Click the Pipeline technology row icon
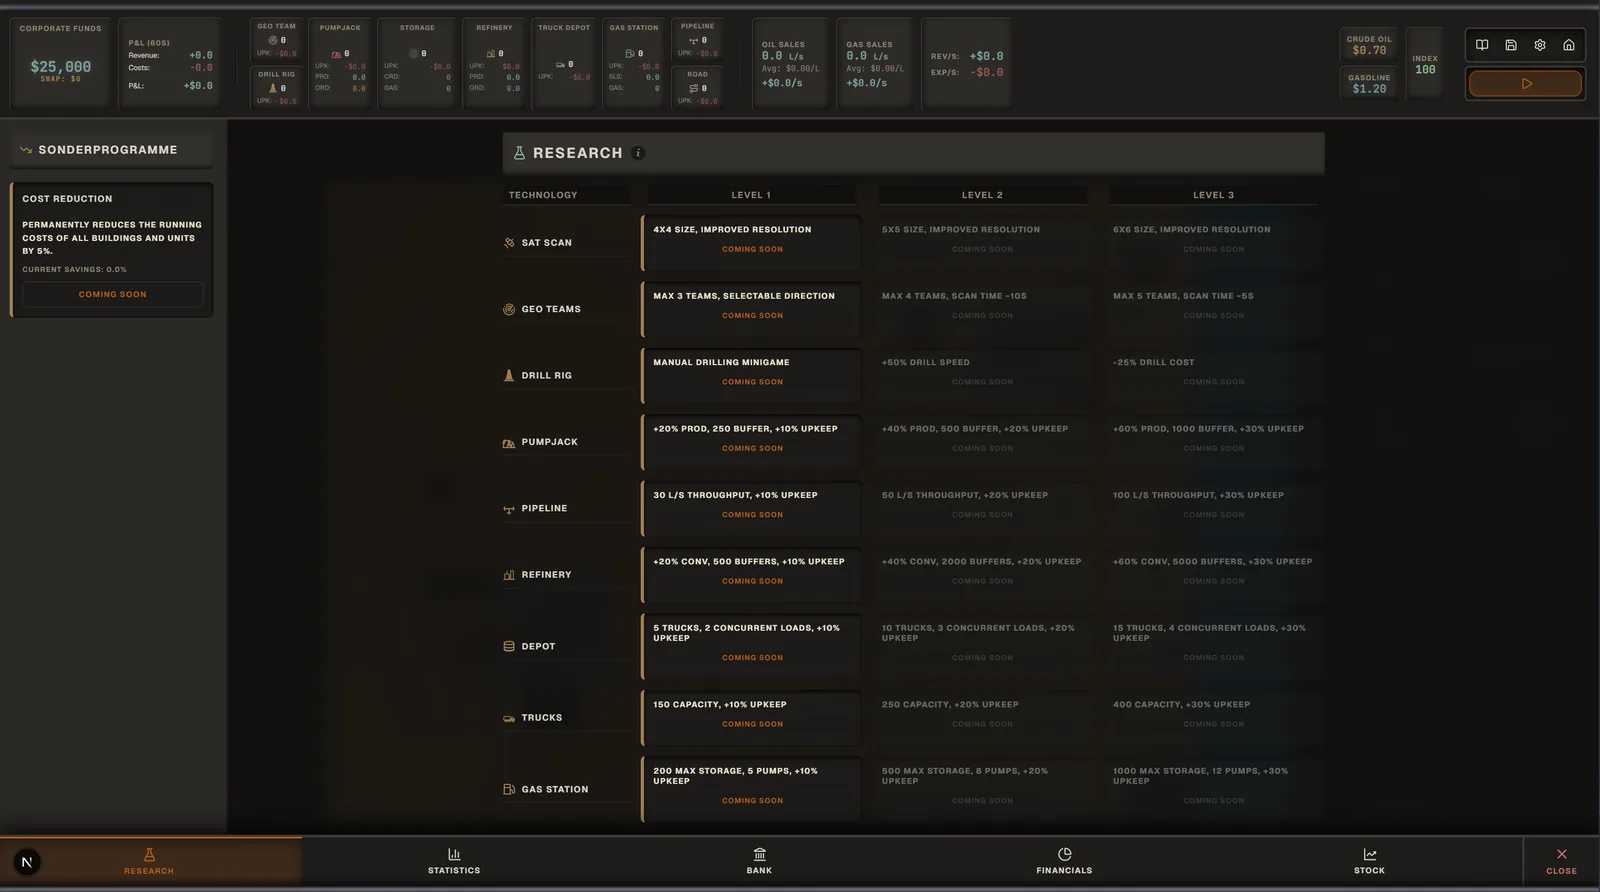Viewport: 1600px width, 892px height. (x=509, y=509)
